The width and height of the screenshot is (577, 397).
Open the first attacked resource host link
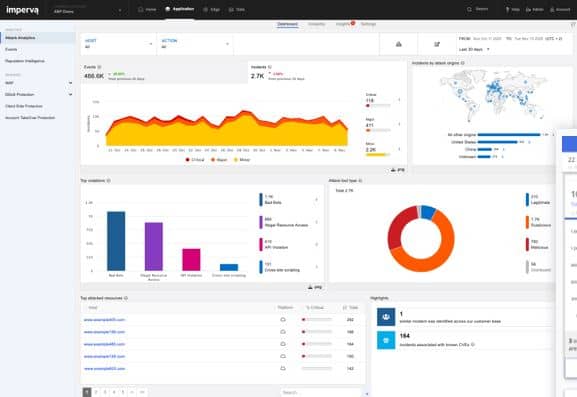coord(104,320)
